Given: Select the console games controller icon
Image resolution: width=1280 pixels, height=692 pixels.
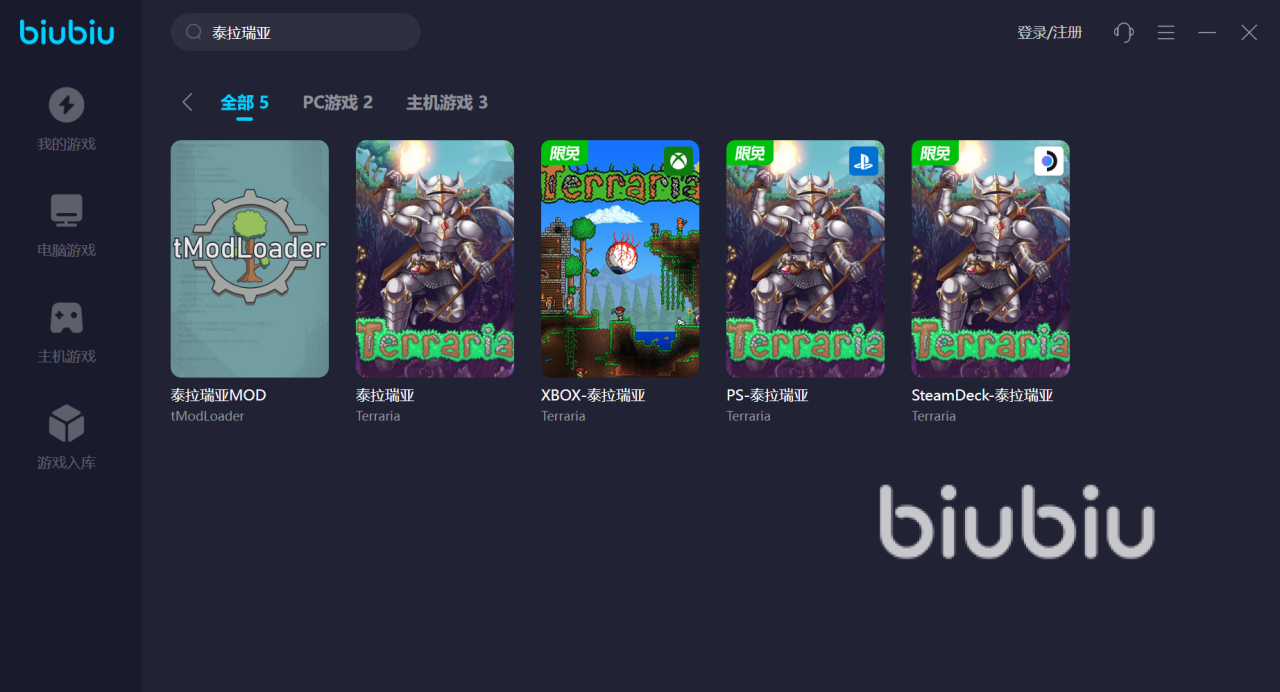Looking at the screenshot, I should 67,318.
